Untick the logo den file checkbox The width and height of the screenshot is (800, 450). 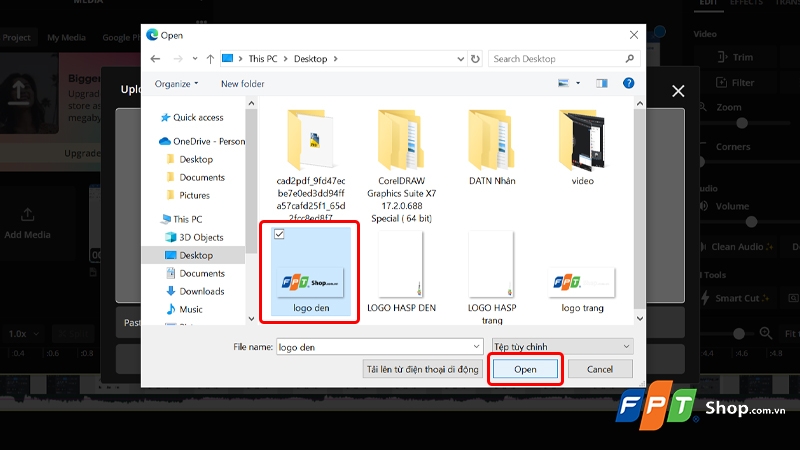tap(279, 234)
